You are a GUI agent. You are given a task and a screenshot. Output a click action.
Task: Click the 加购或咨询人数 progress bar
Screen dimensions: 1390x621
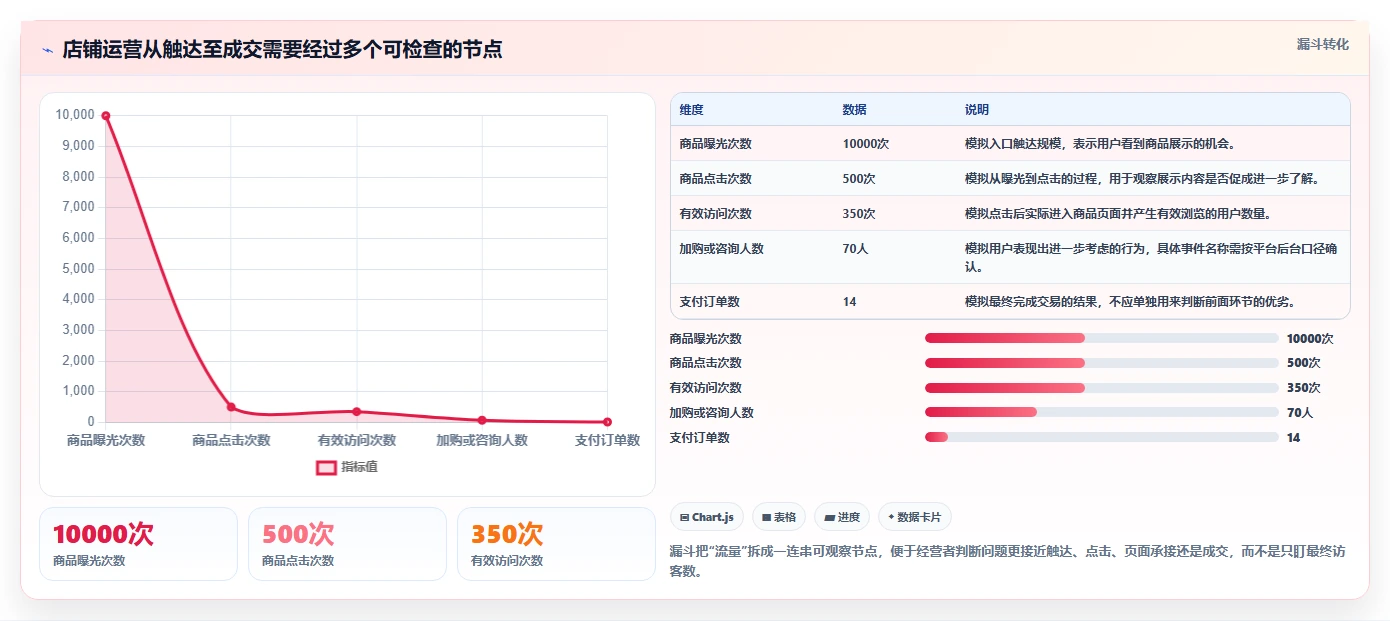click(x=1102, y=412)
